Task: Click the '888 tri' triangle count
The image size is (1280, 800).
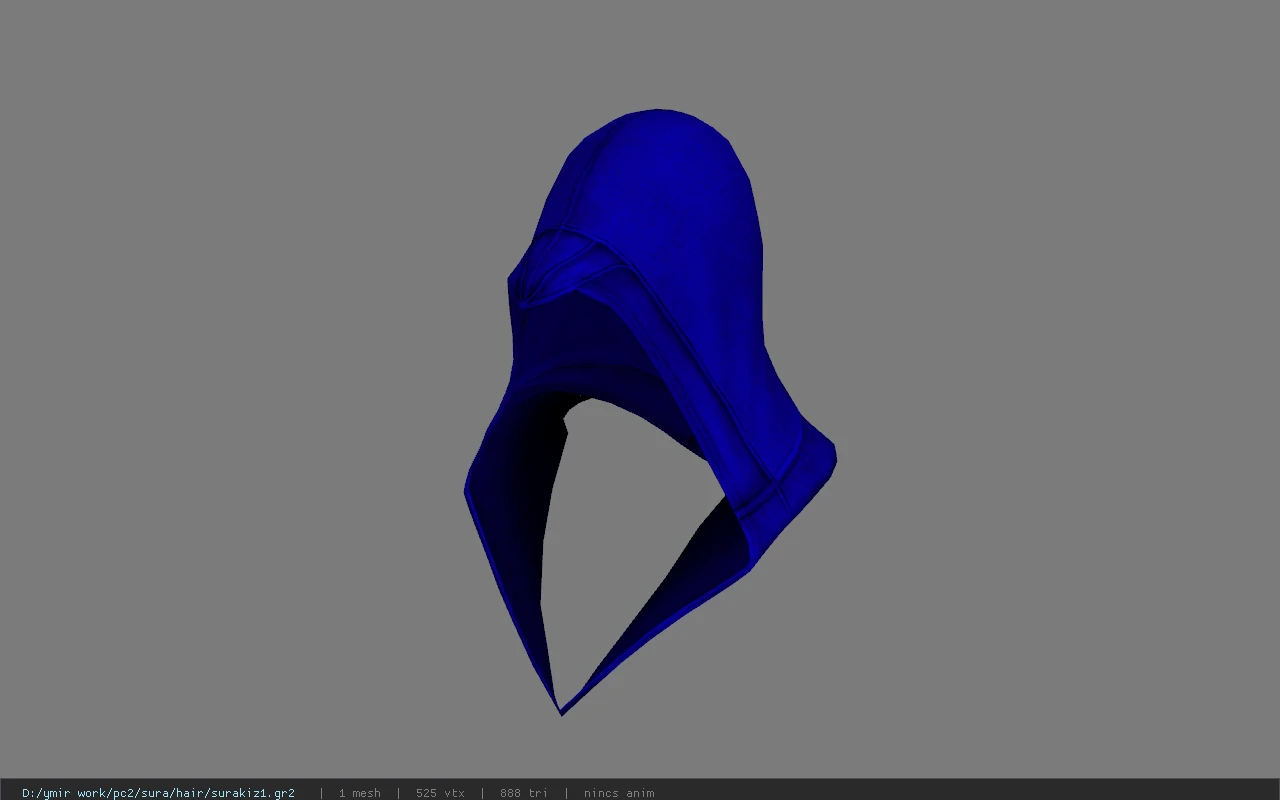Action: point(524,793)
